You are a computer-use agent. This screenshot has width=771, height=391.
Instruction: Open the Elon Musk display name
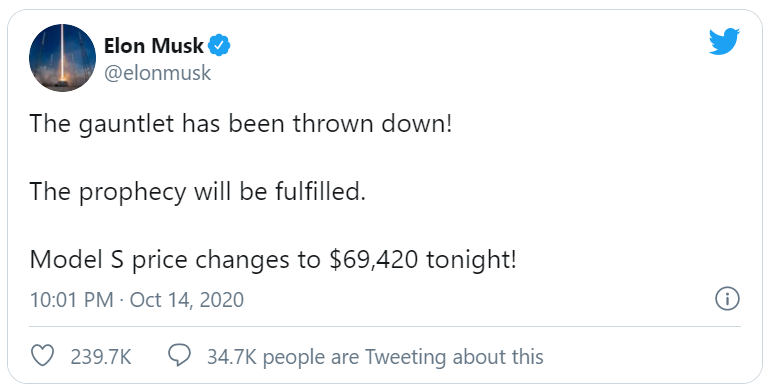coord(153,46)
